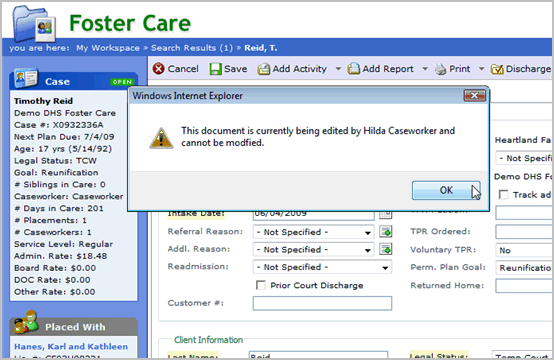Screen dimensions: 554x360
Task: Click the Client Information section heading
Action: click(208, 340)
